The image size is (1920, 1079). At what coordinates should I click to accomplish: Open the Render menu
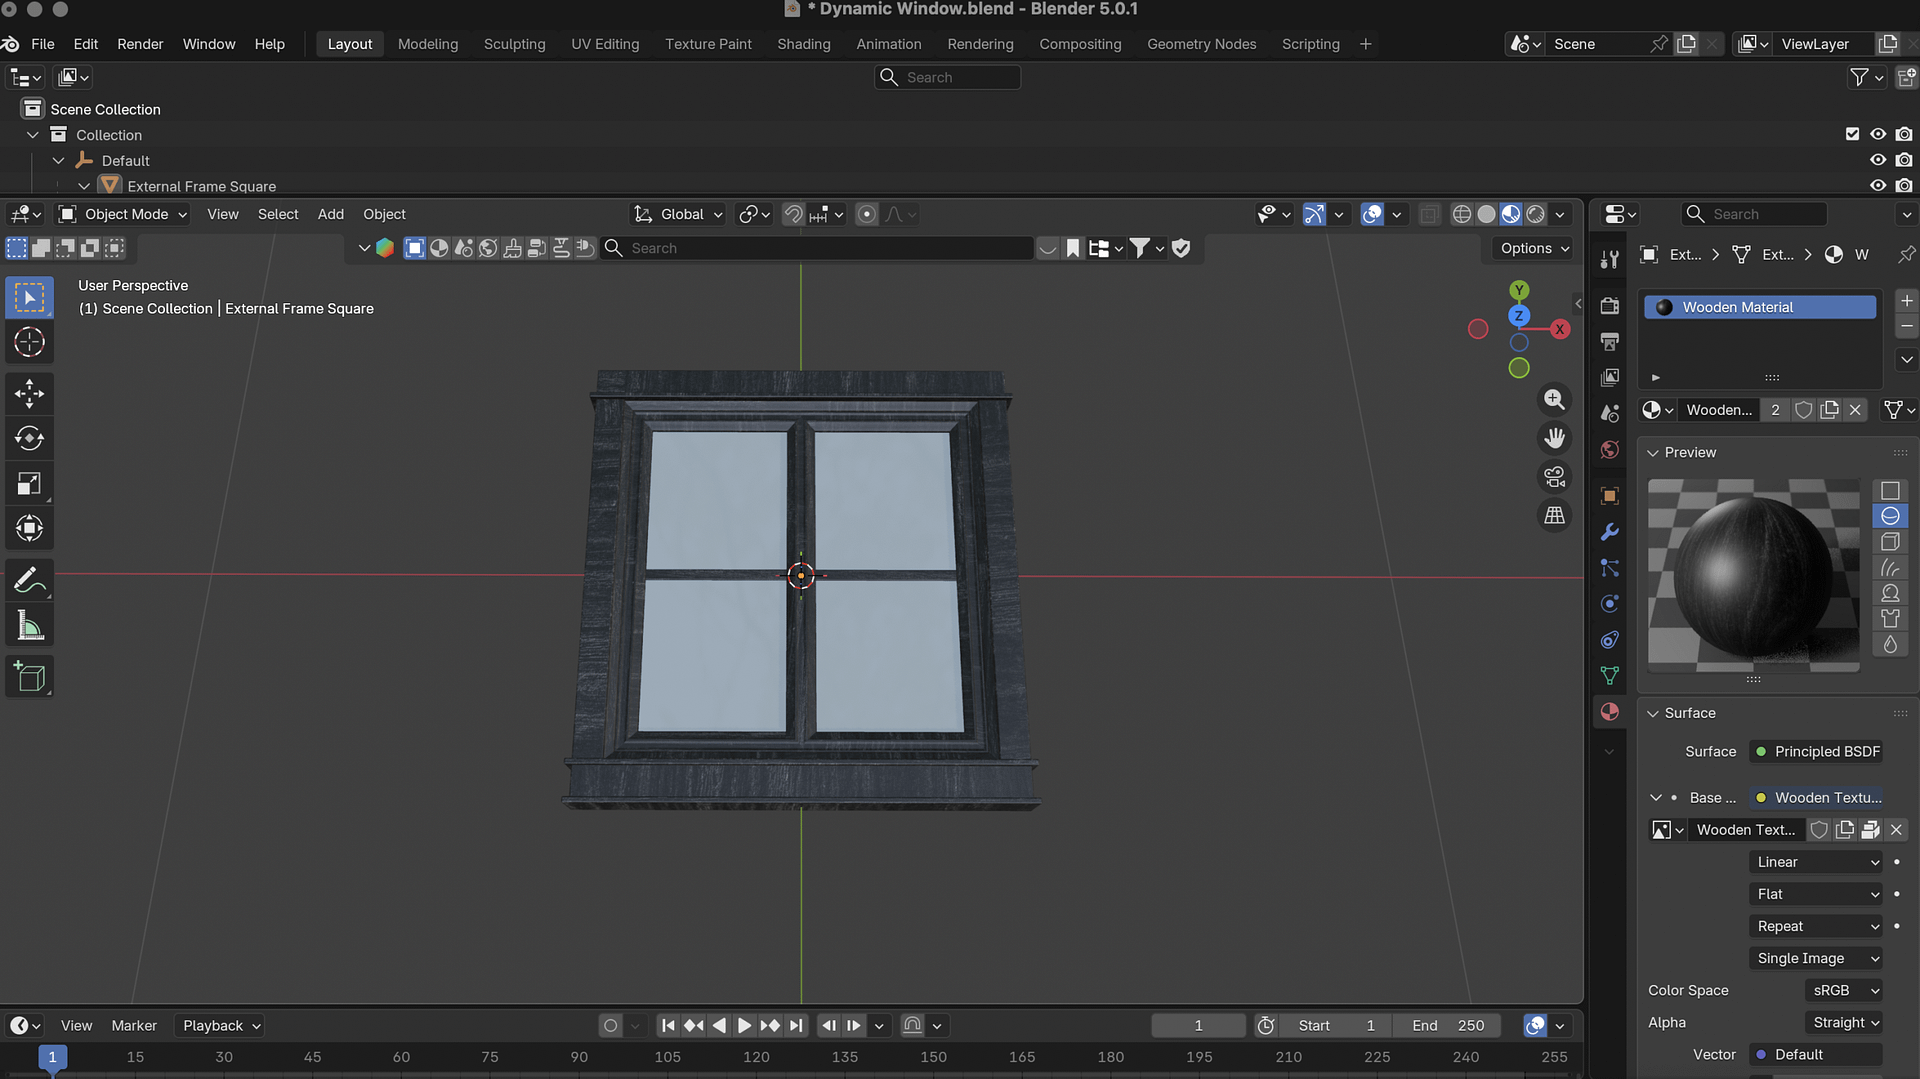click(x=140, y=44)
